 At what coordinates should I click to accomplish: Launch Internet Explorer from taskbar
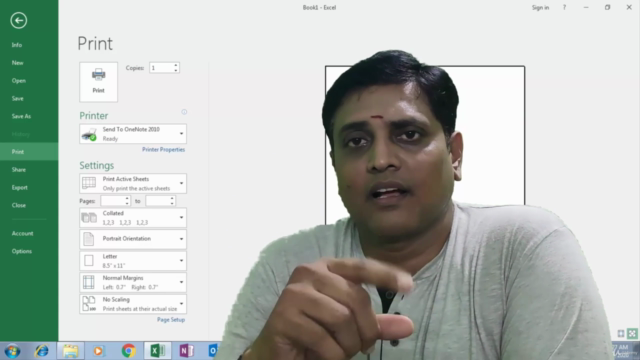click(42, 351)
